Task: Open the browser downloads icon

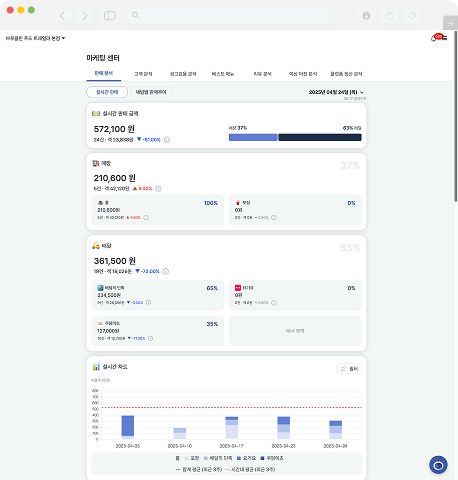Action: coord(366,15)
